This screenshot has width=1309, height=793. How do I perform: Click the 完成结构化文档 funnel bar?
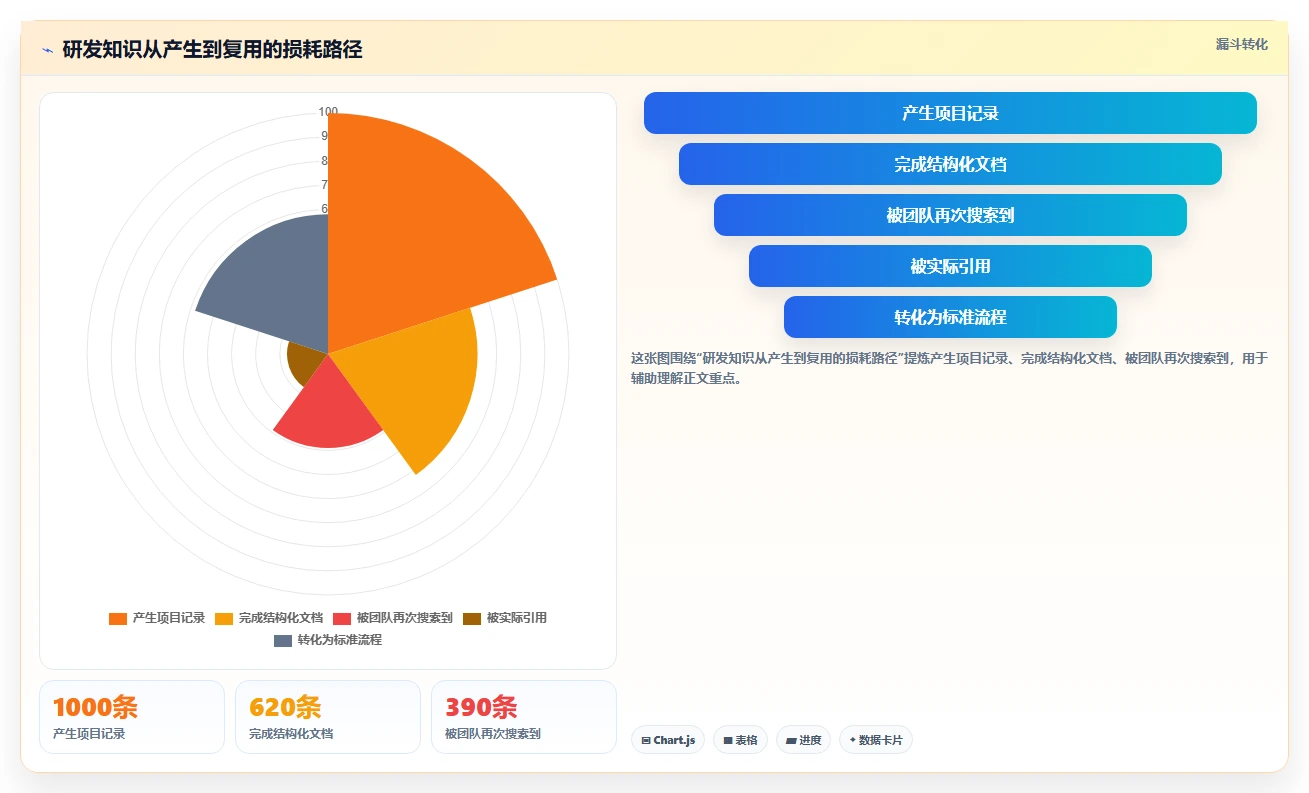tap(950, 164)
